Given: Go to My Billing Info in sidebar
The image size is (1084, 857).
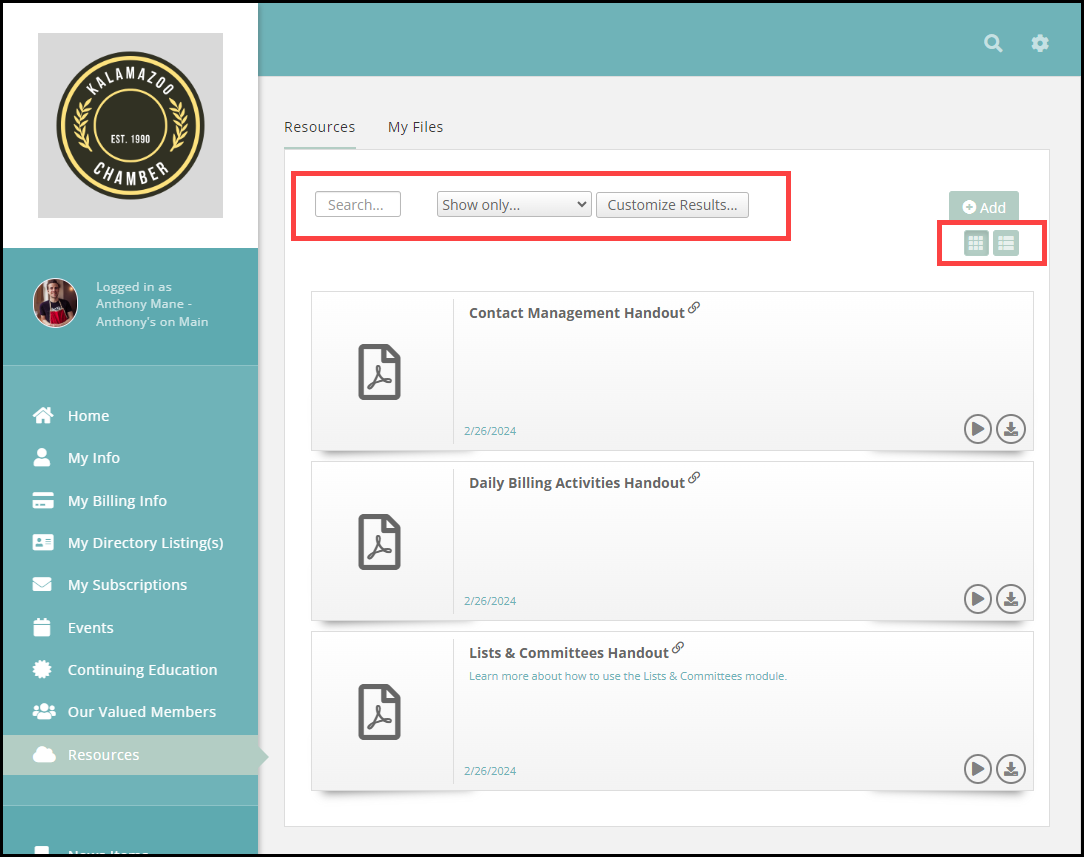Looking at the screenshot, I should click(x=117, y=500).
